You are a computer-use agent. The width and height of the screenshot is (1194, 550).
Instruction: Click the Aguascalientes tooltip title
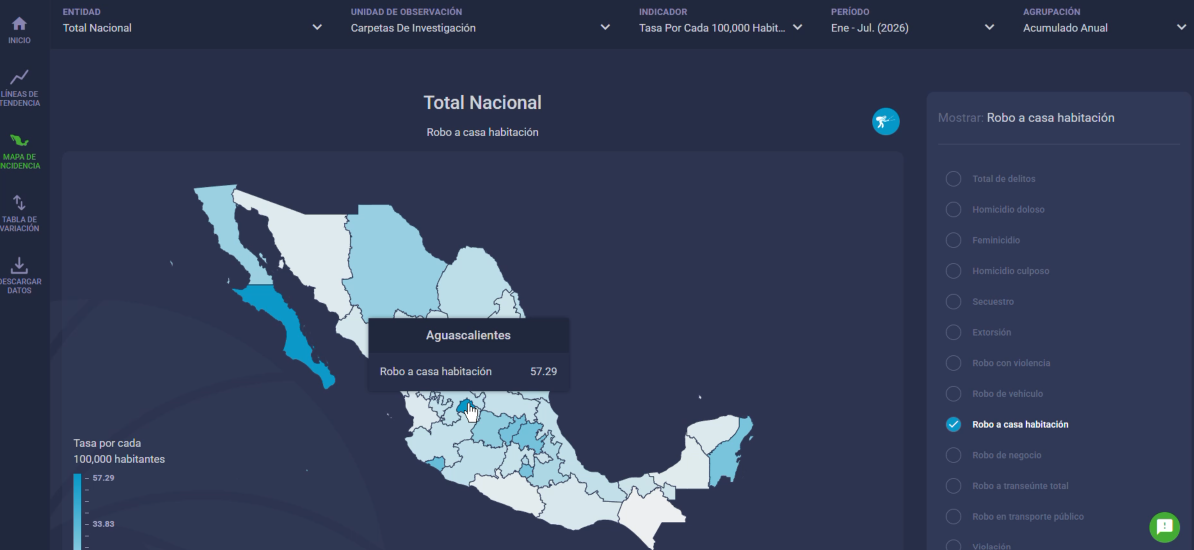click(468, 335)
